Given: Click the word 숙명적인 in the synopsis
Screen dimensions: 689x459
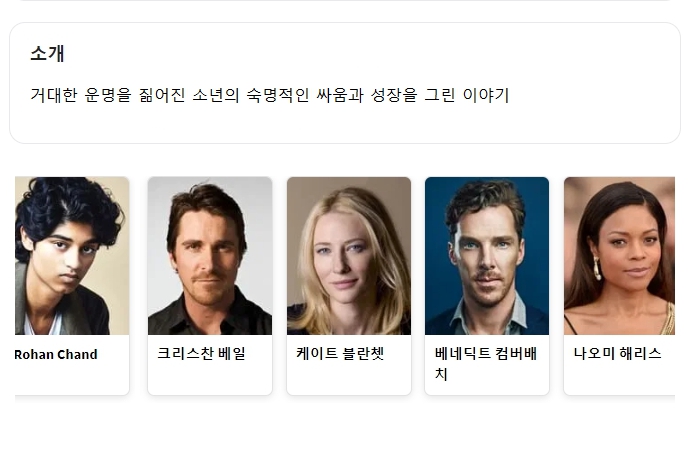Looking at the screenshot, I should [x=277, y=95].
